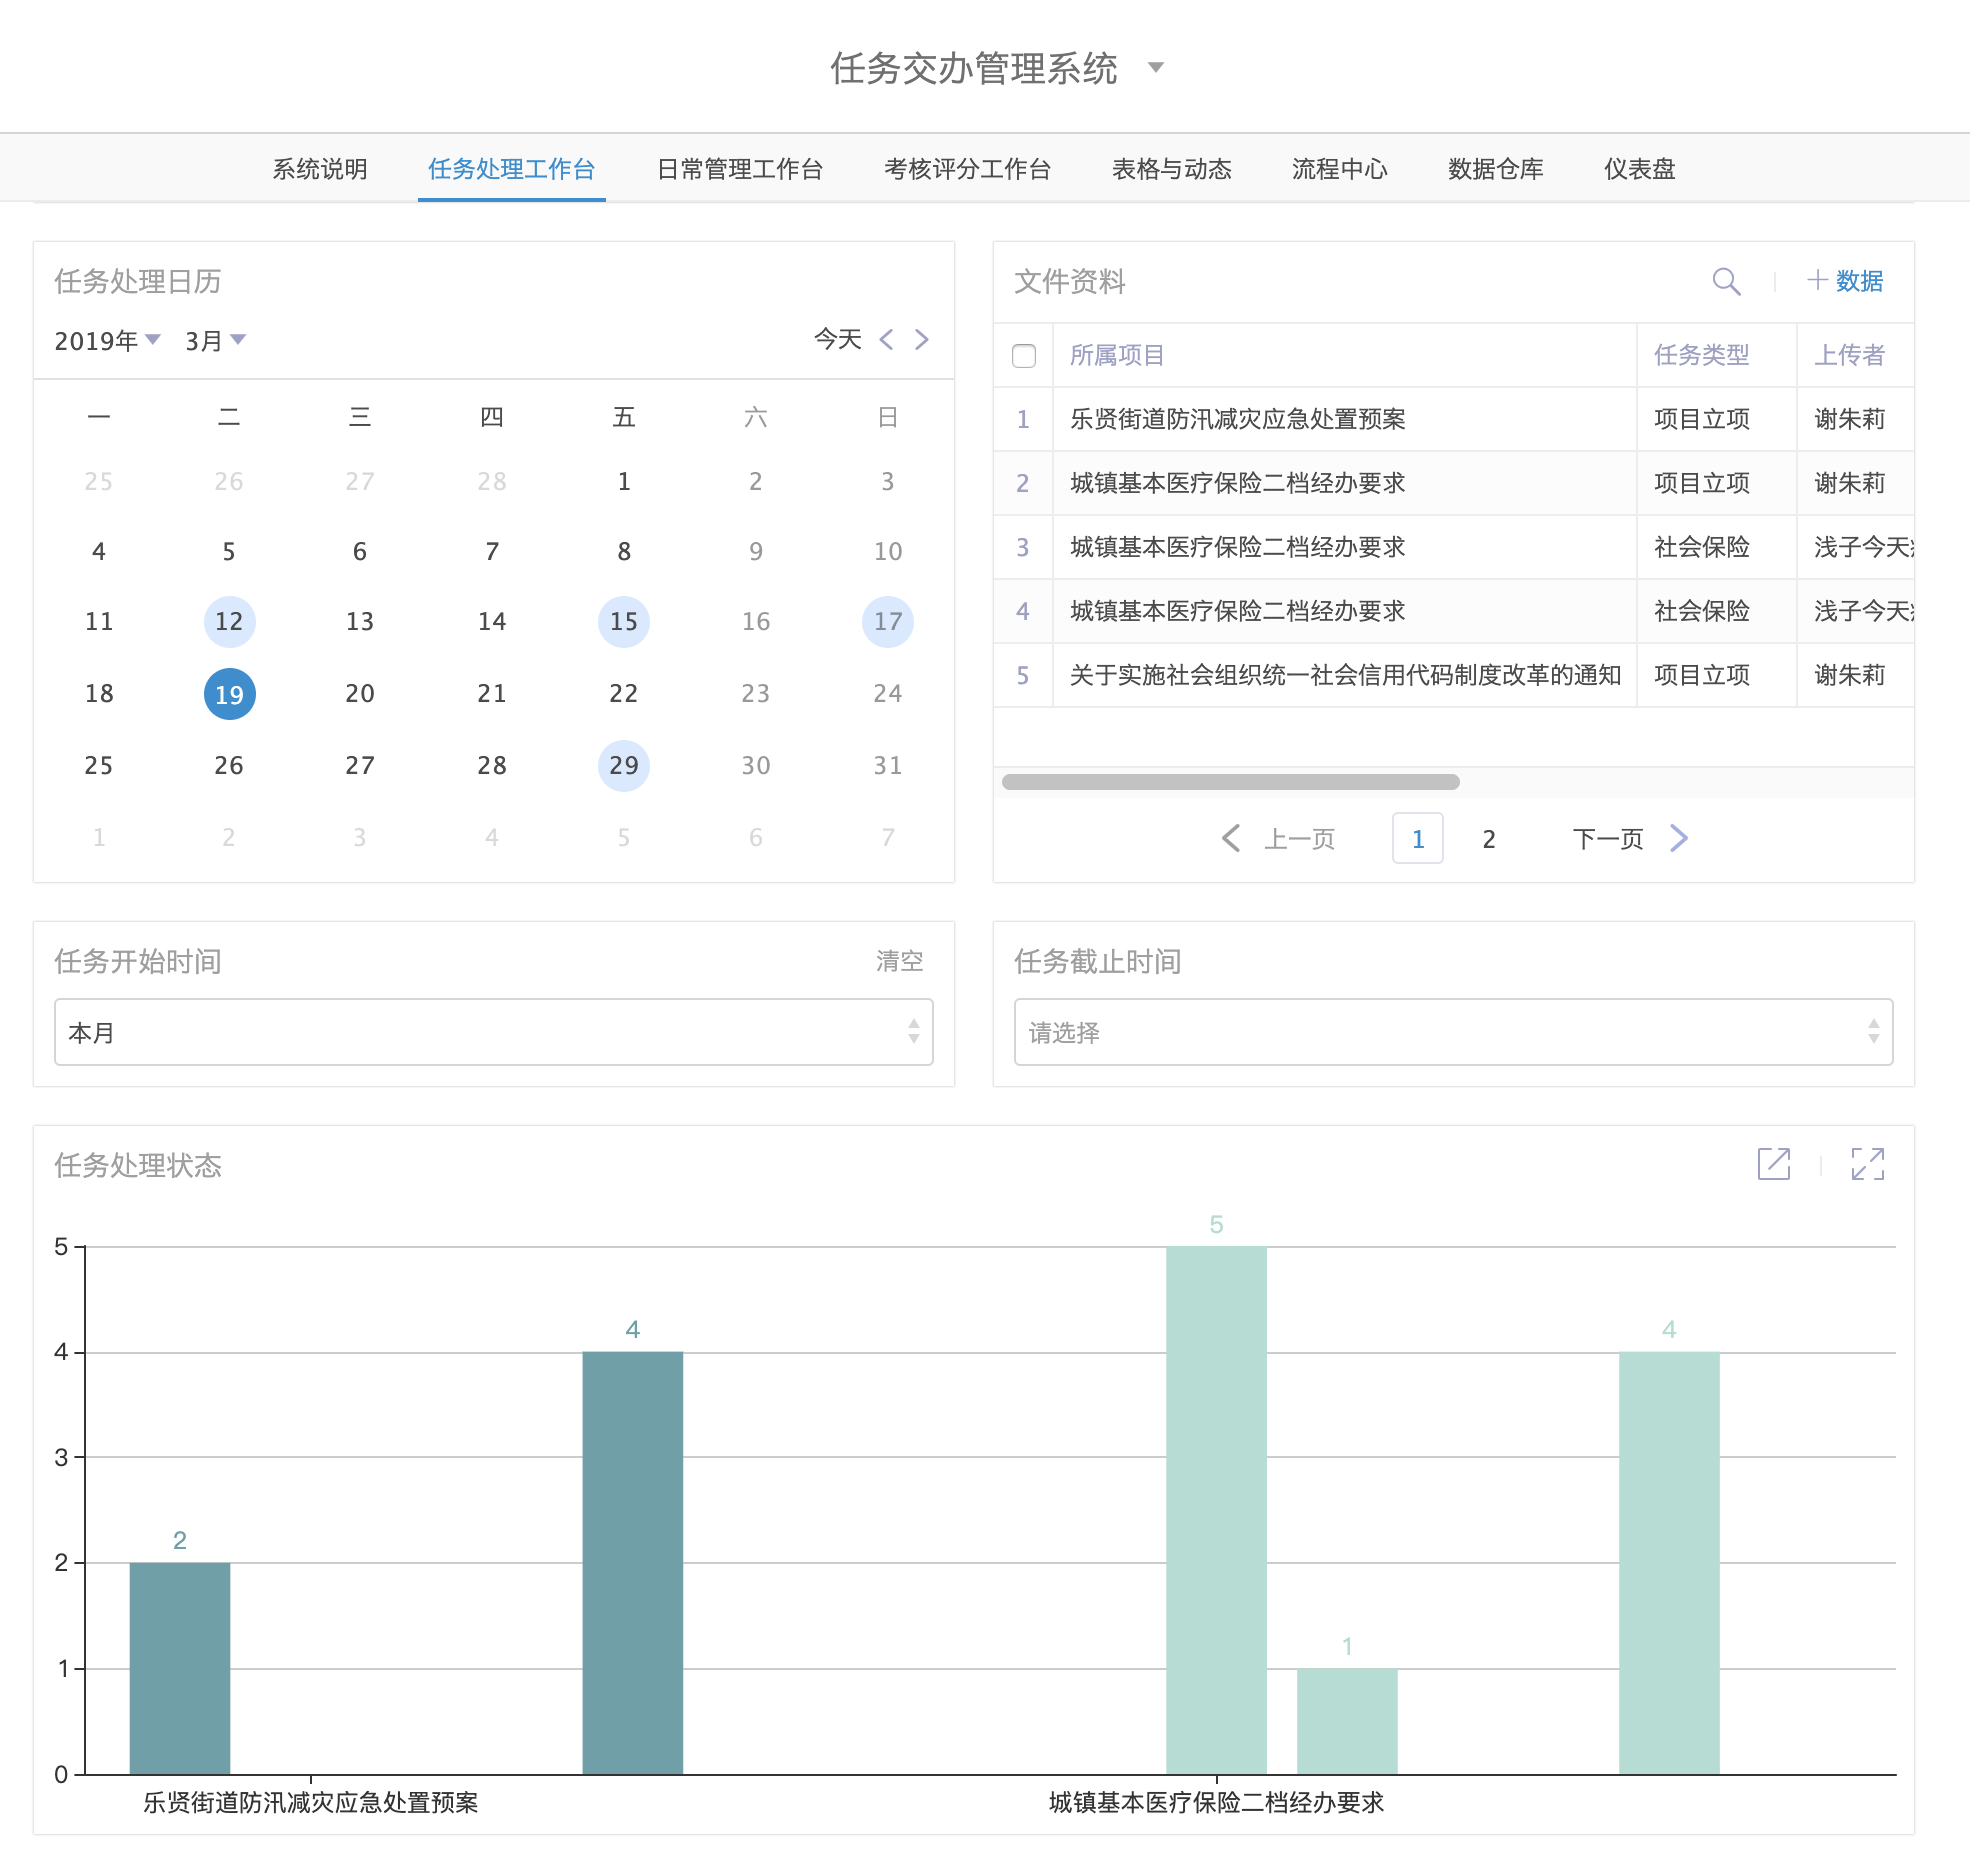
Task: Go to next month using calendar right chevron
Action: coord(922,339)
